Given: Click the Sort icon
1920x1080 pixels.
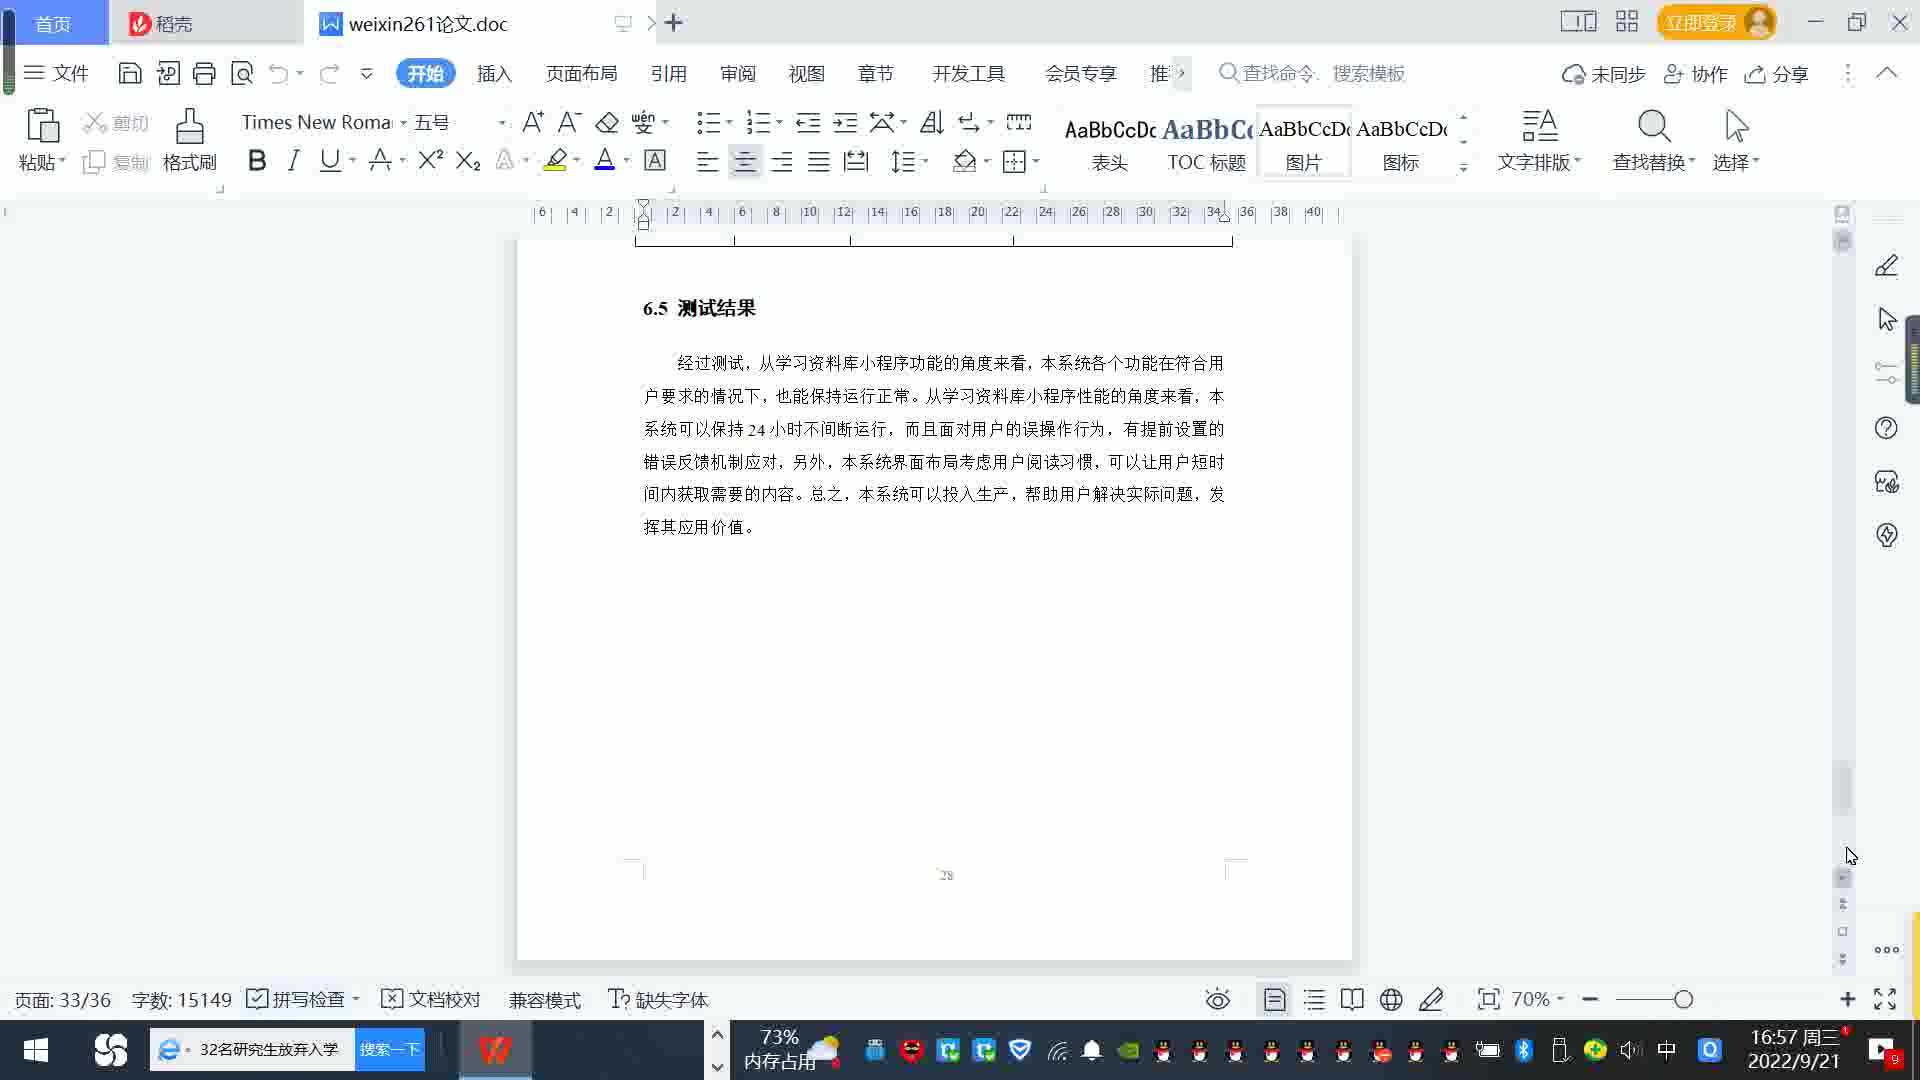Looking at the screenshot, I should (x=932, y=122).
